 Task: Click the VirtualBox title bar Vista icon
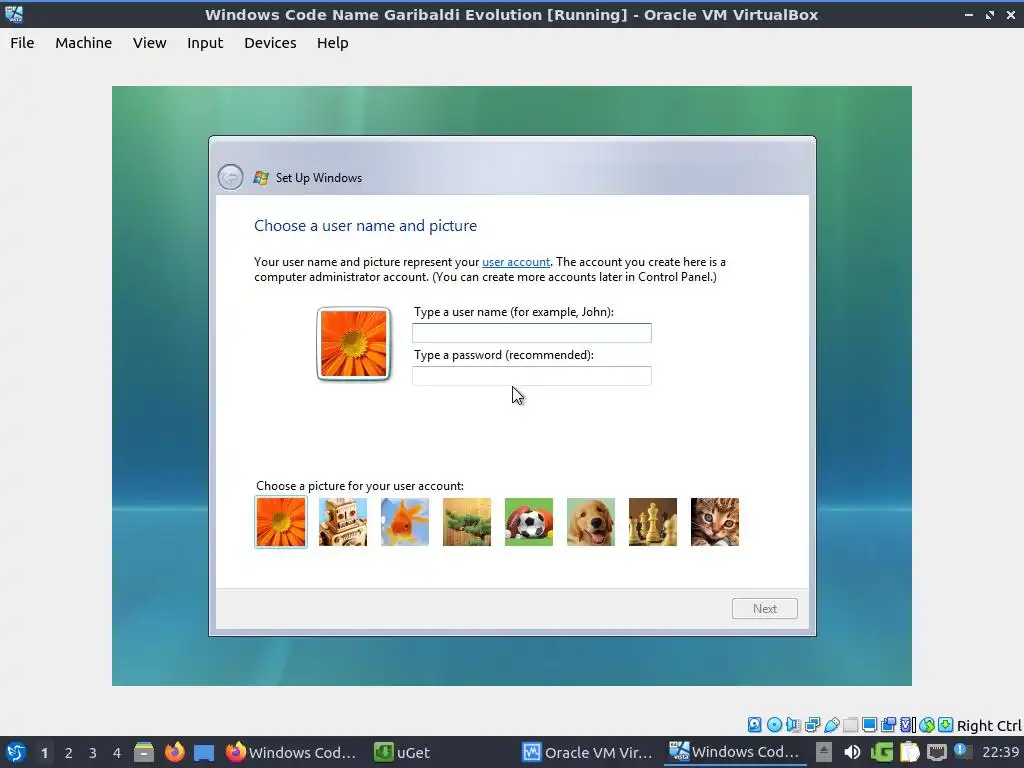click(14, 14)
